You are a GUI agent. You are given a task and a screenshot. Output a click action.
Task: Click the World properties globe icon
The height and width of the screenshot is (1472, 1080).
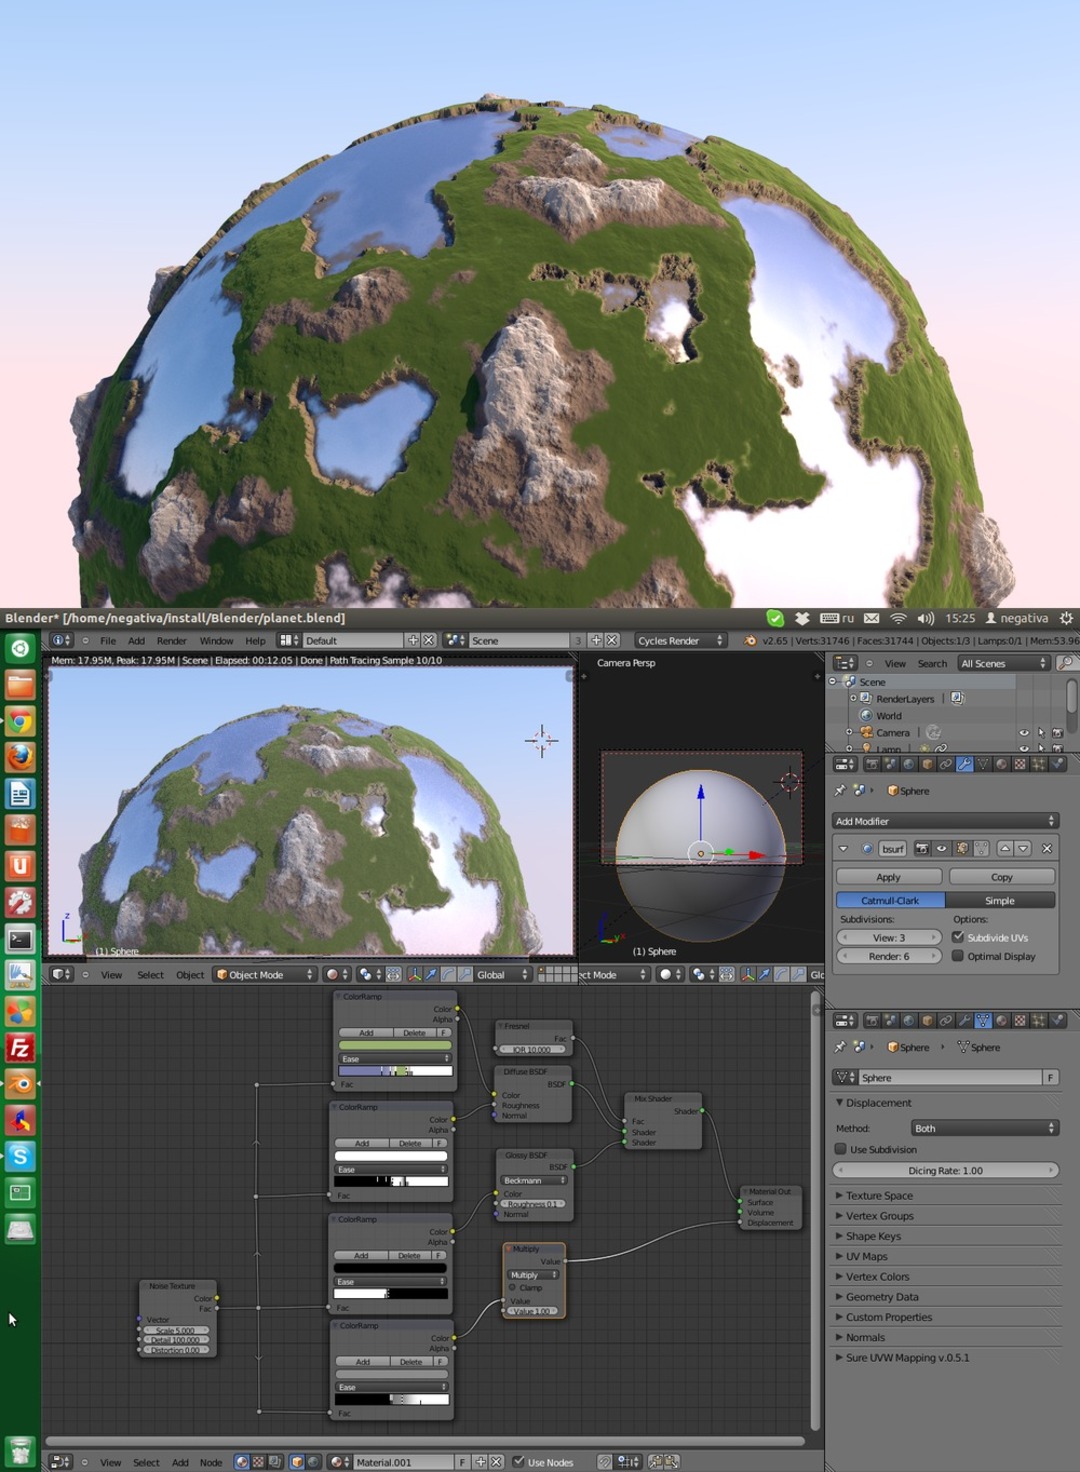tap(908, 765)
